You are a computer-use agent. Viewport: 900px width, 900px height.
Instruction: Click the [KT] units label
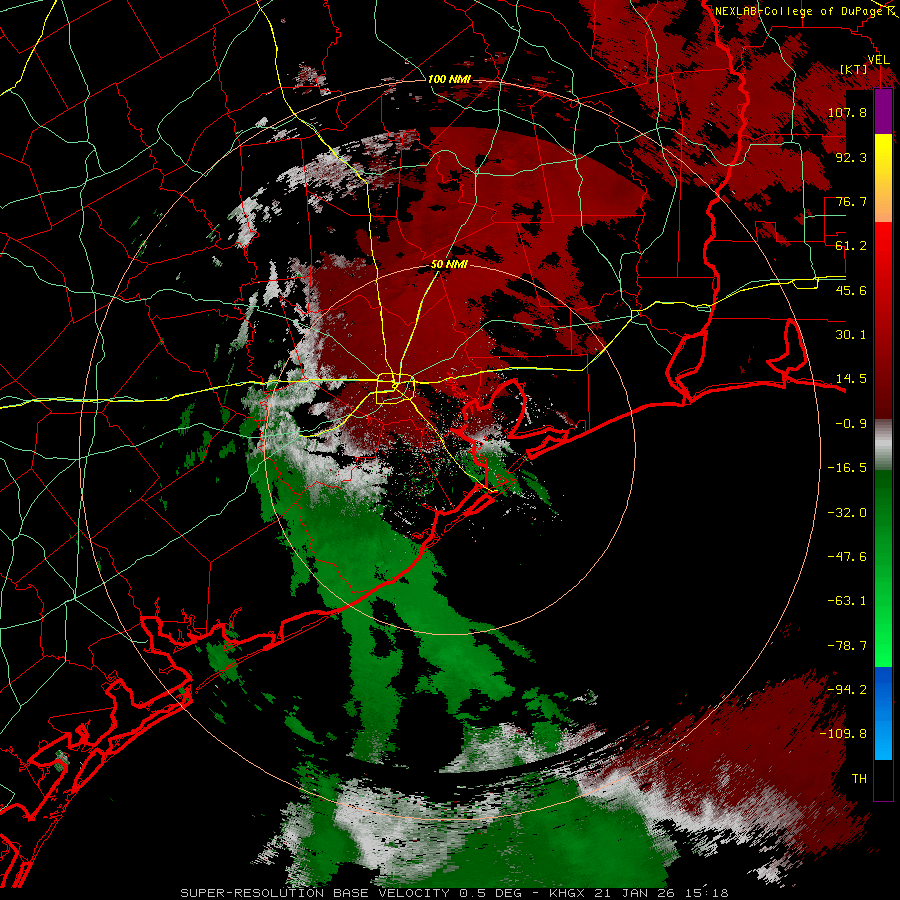pos(854,69)
